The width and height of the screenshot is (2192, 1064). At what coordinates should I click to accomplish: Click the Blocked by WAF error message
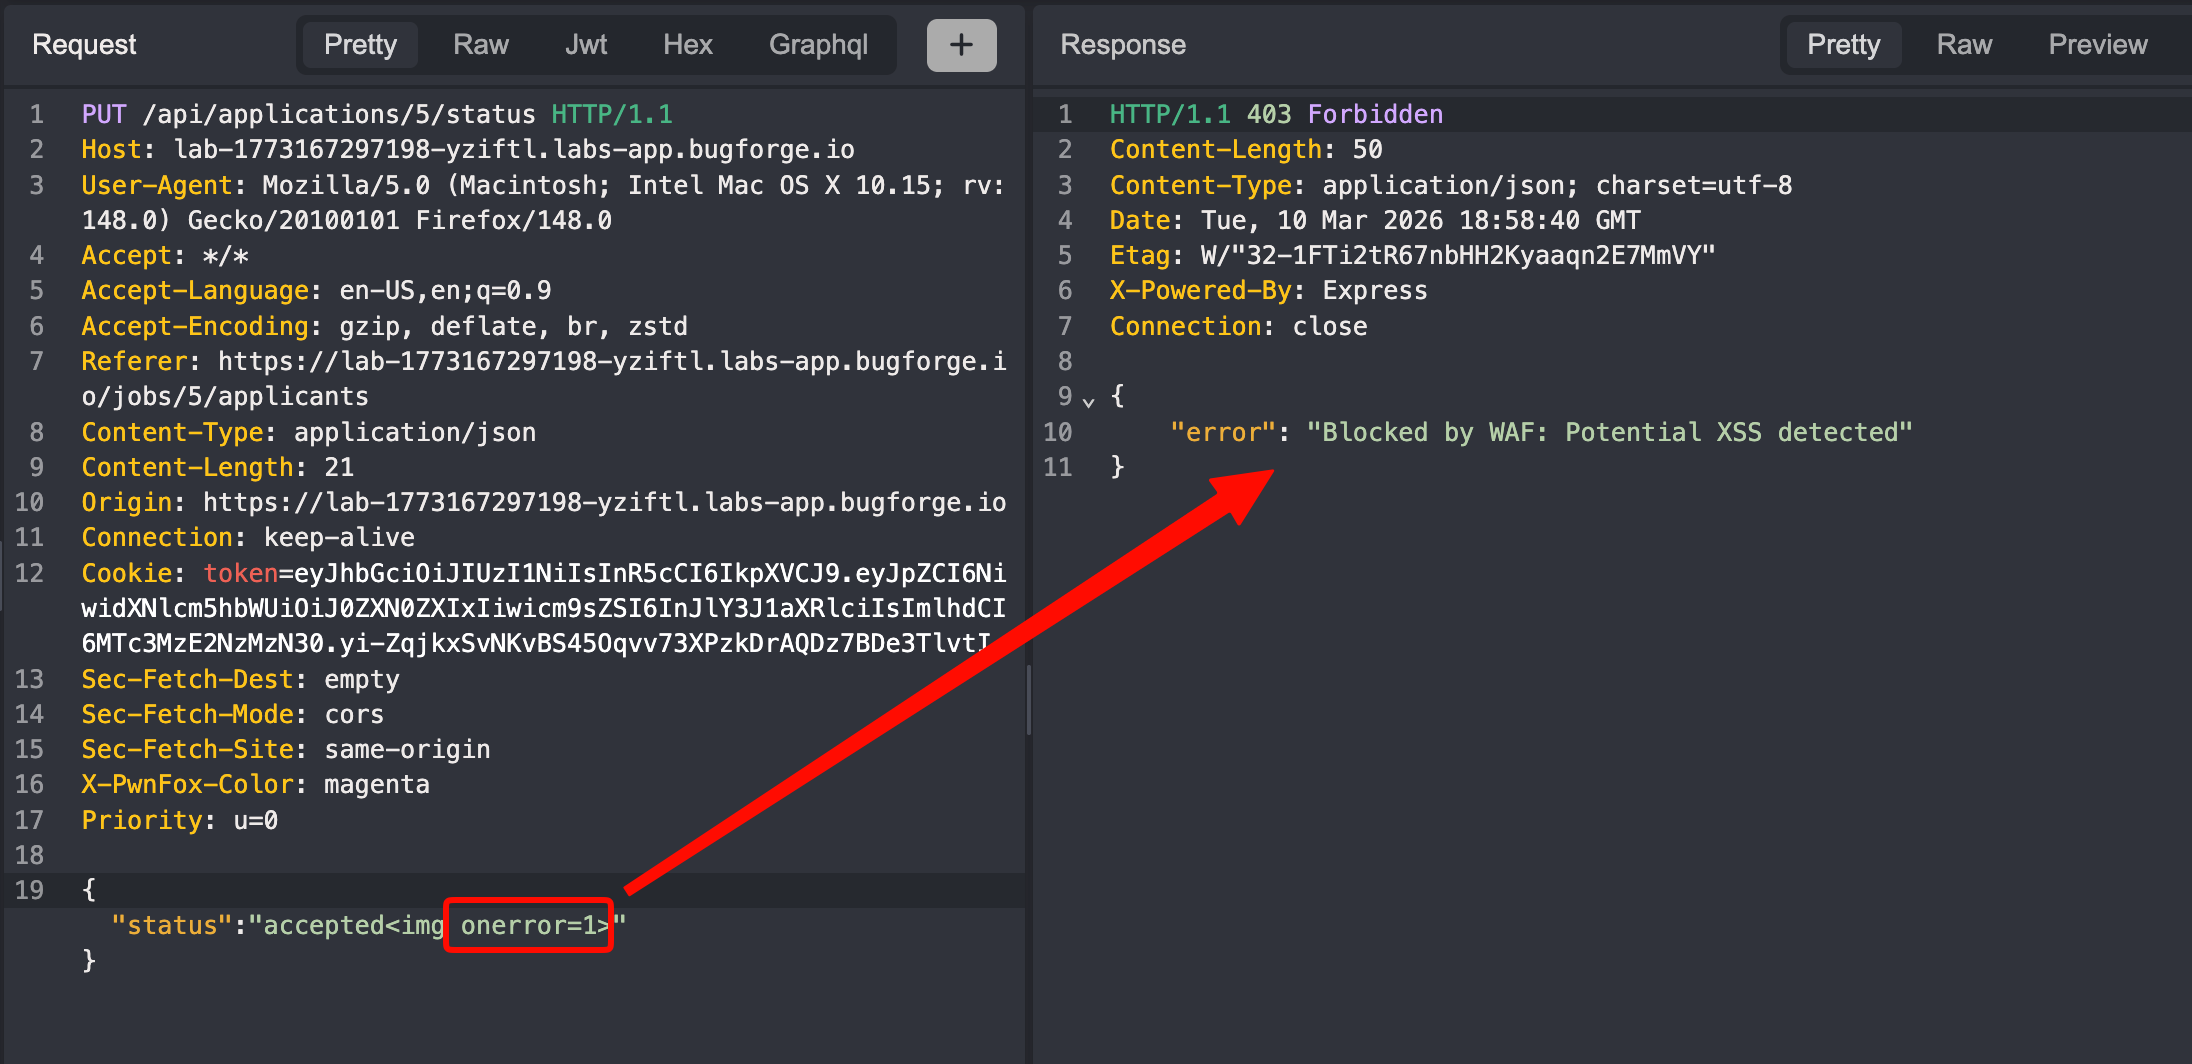tap(1609, 432)
